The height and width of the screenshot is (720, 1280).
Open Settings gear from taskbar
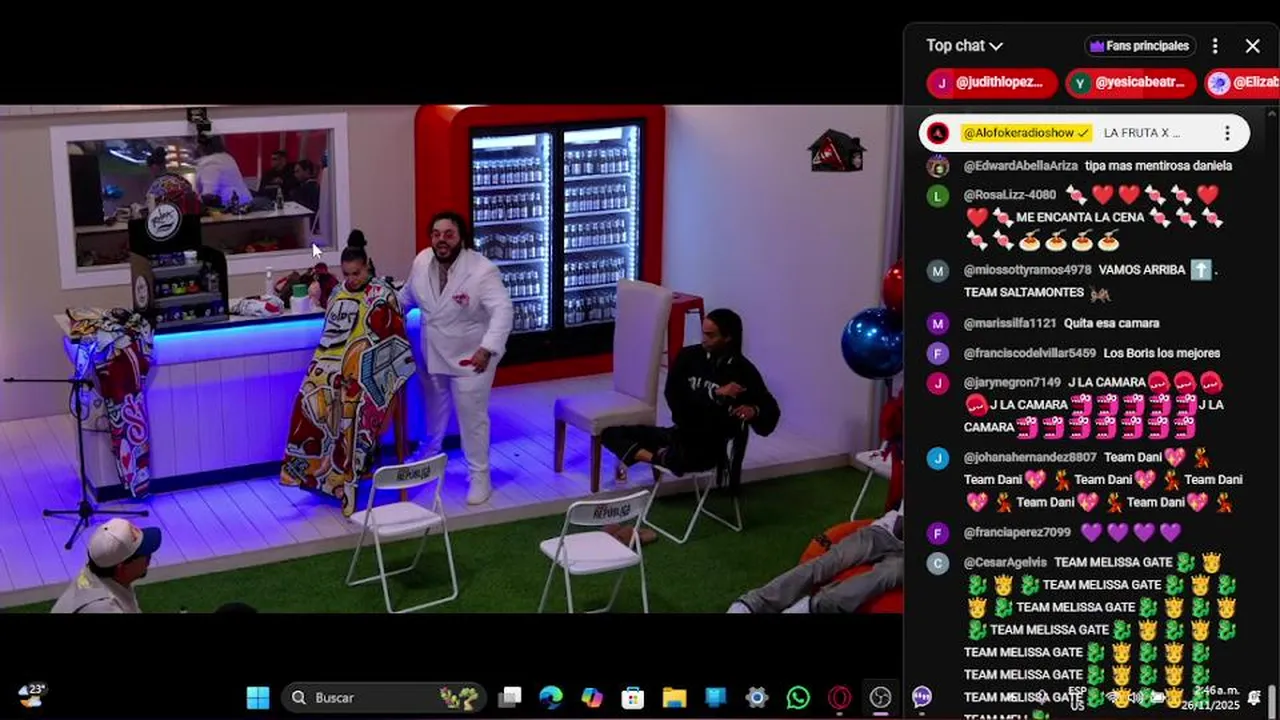coord(757,697)
